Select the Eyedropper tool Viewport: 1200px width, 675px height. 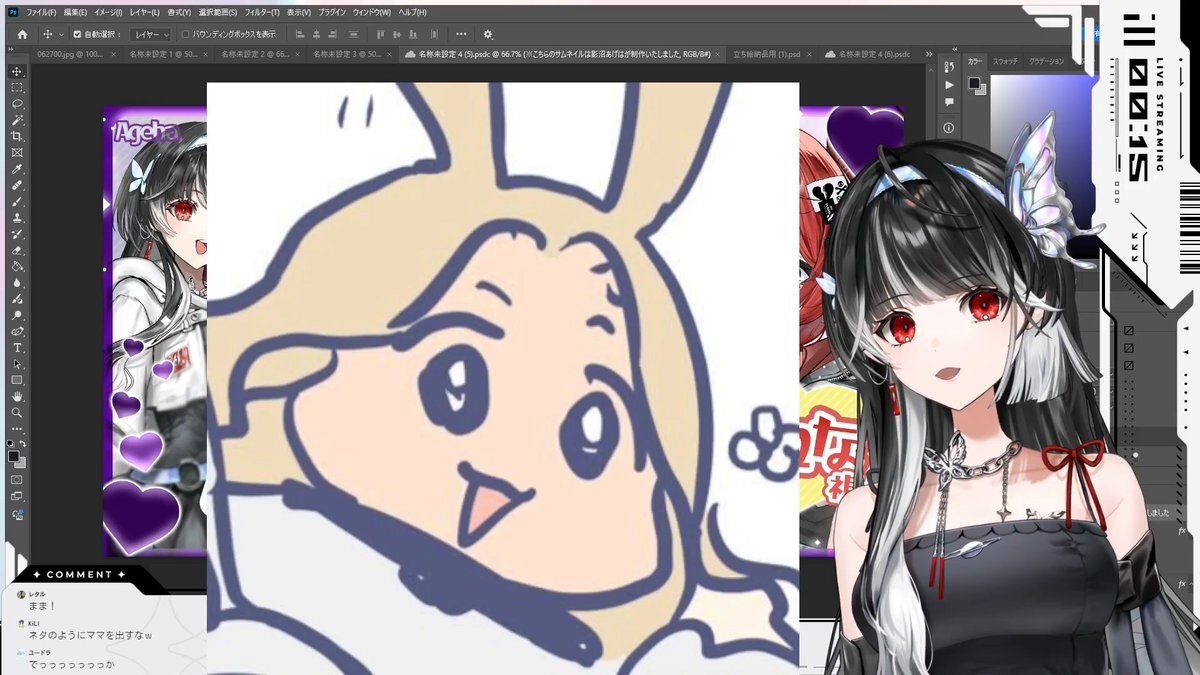click(x=17, y=169)
